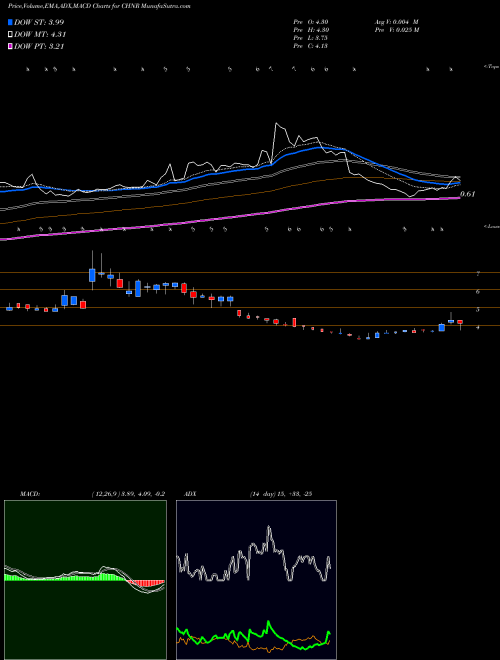This screenshot has height=660, width=500.
Task: Click the white DOW MT legend swatch
Action: (x=10, y=35)
